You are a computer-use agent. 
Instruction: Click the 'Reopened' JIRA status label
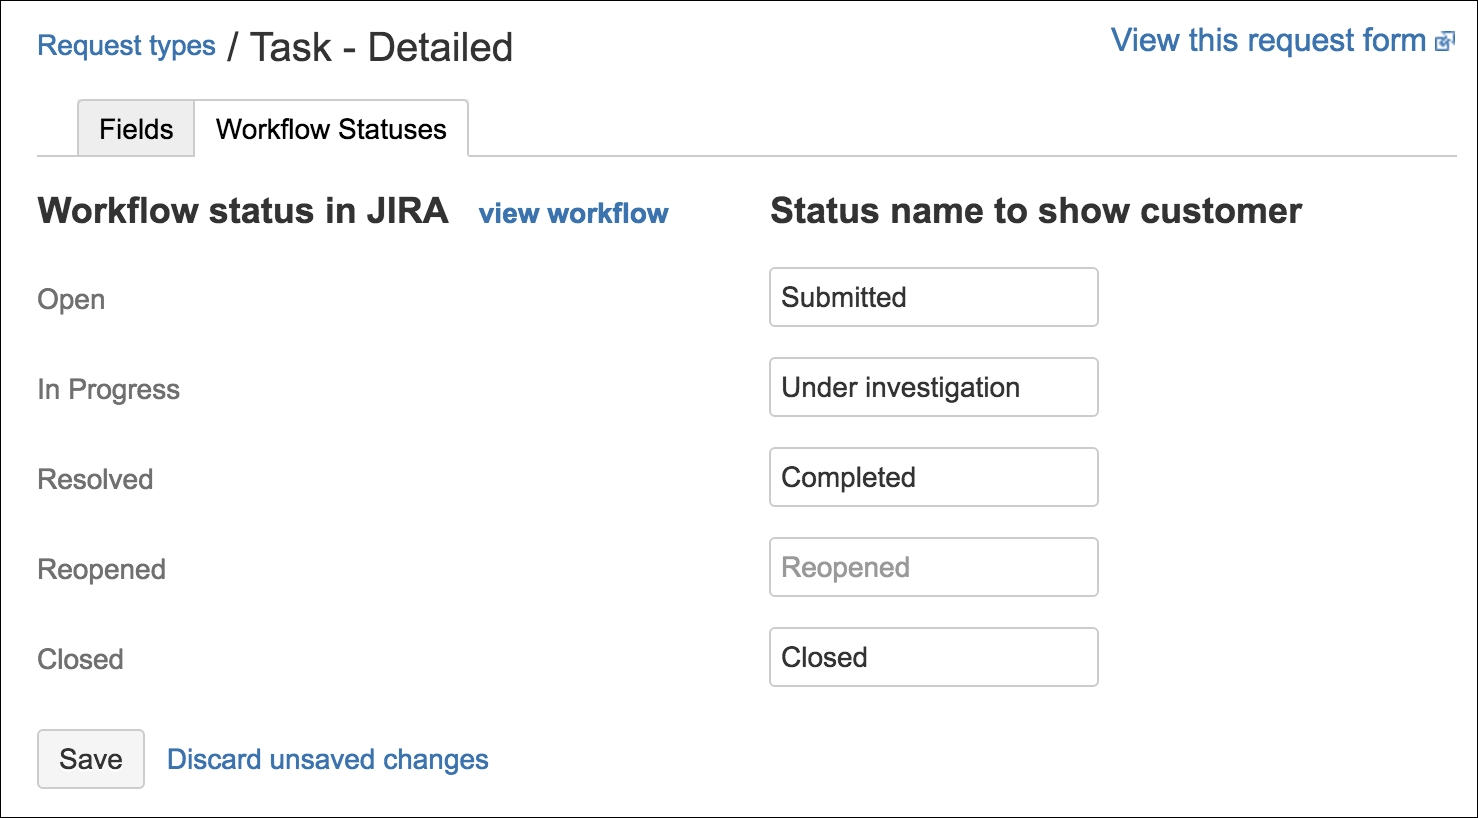point(101,569)
